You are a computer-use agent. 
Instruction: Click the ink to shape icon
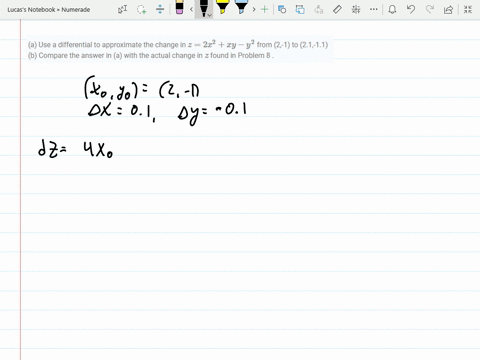coord(300,9)
